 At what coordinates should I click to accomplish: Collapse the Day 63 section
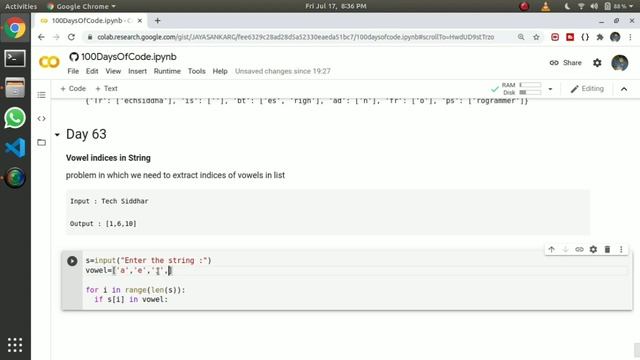57,134
